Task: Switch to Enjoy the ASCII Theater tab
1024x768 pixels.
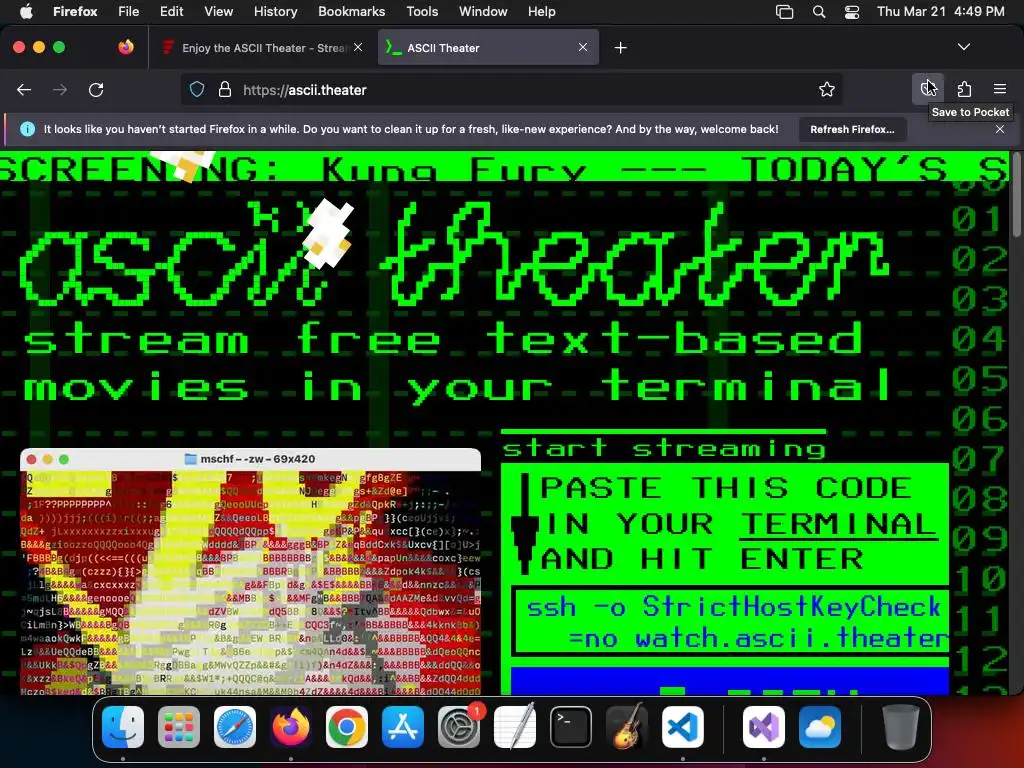Action: pos(263,48)
